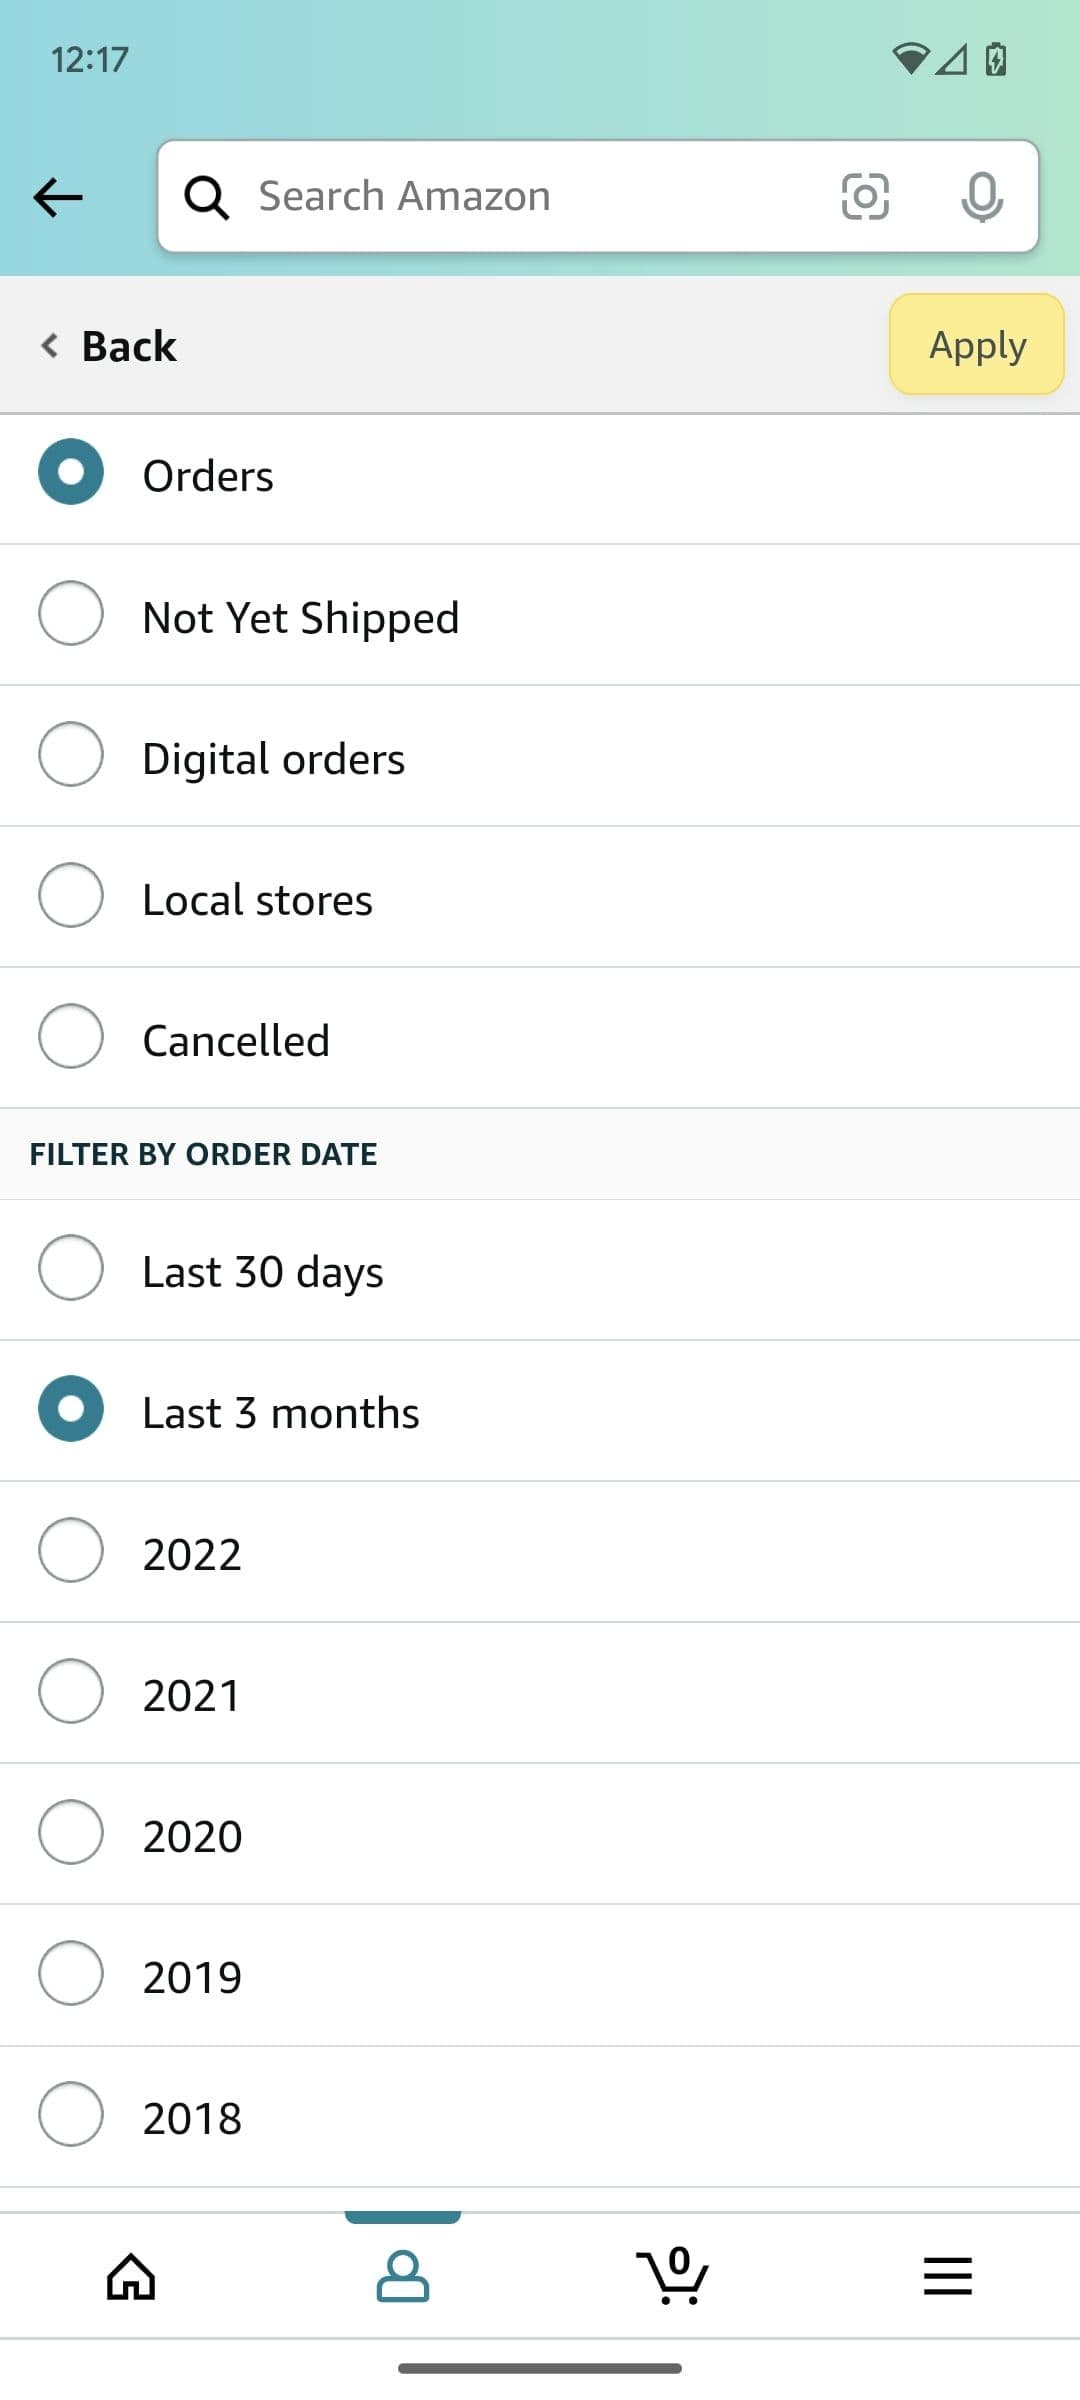Select the Local stores filter
Image resolution: width=1080 pixels, height=2400 pixels.
(256, 898)
